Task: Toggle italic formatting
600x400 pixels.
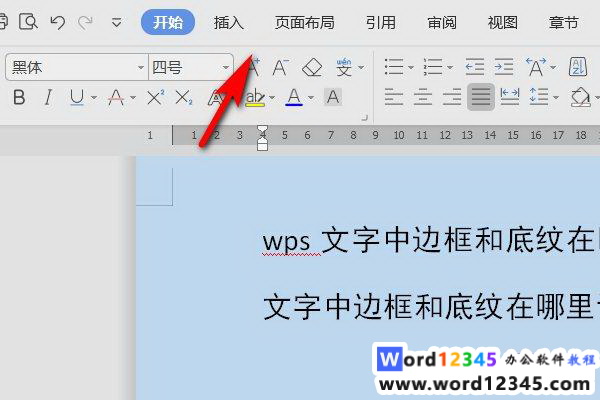Action: point(48,97)
